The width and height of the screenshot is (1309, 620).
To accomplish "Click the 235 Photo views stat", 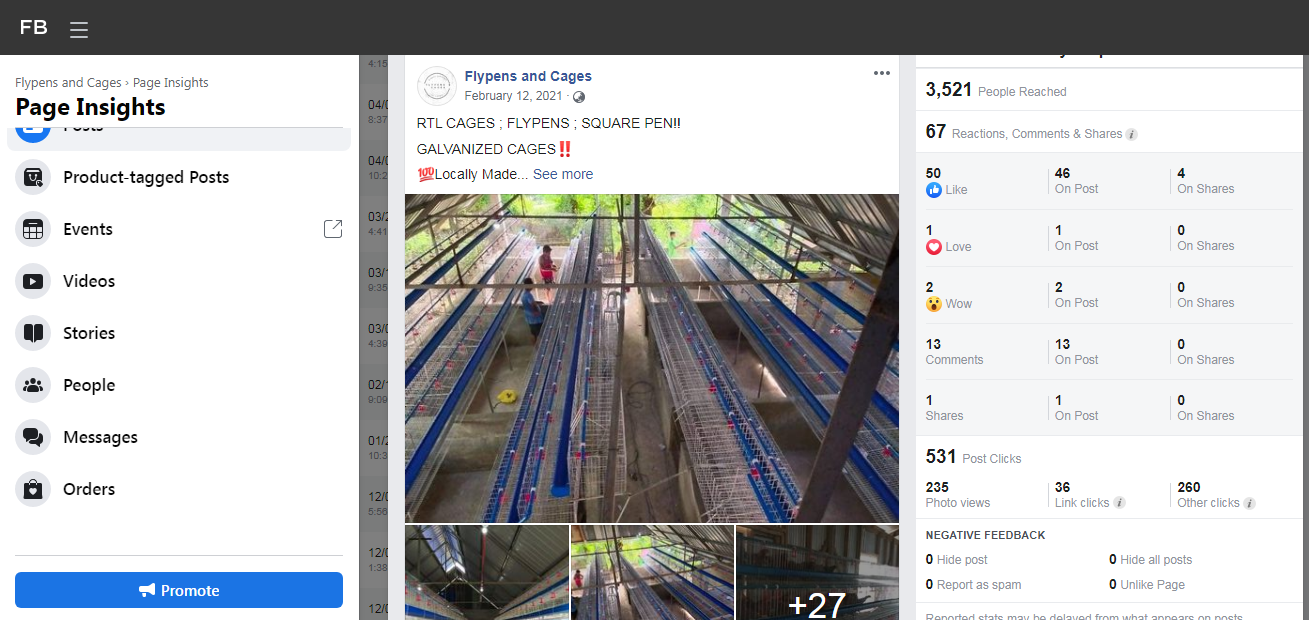I will (x=958, y=495).
